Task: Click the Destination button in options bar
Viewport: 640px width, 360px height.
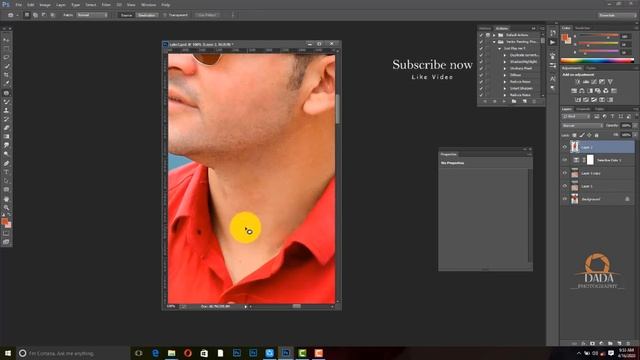Action: click(x=147, y=15)
